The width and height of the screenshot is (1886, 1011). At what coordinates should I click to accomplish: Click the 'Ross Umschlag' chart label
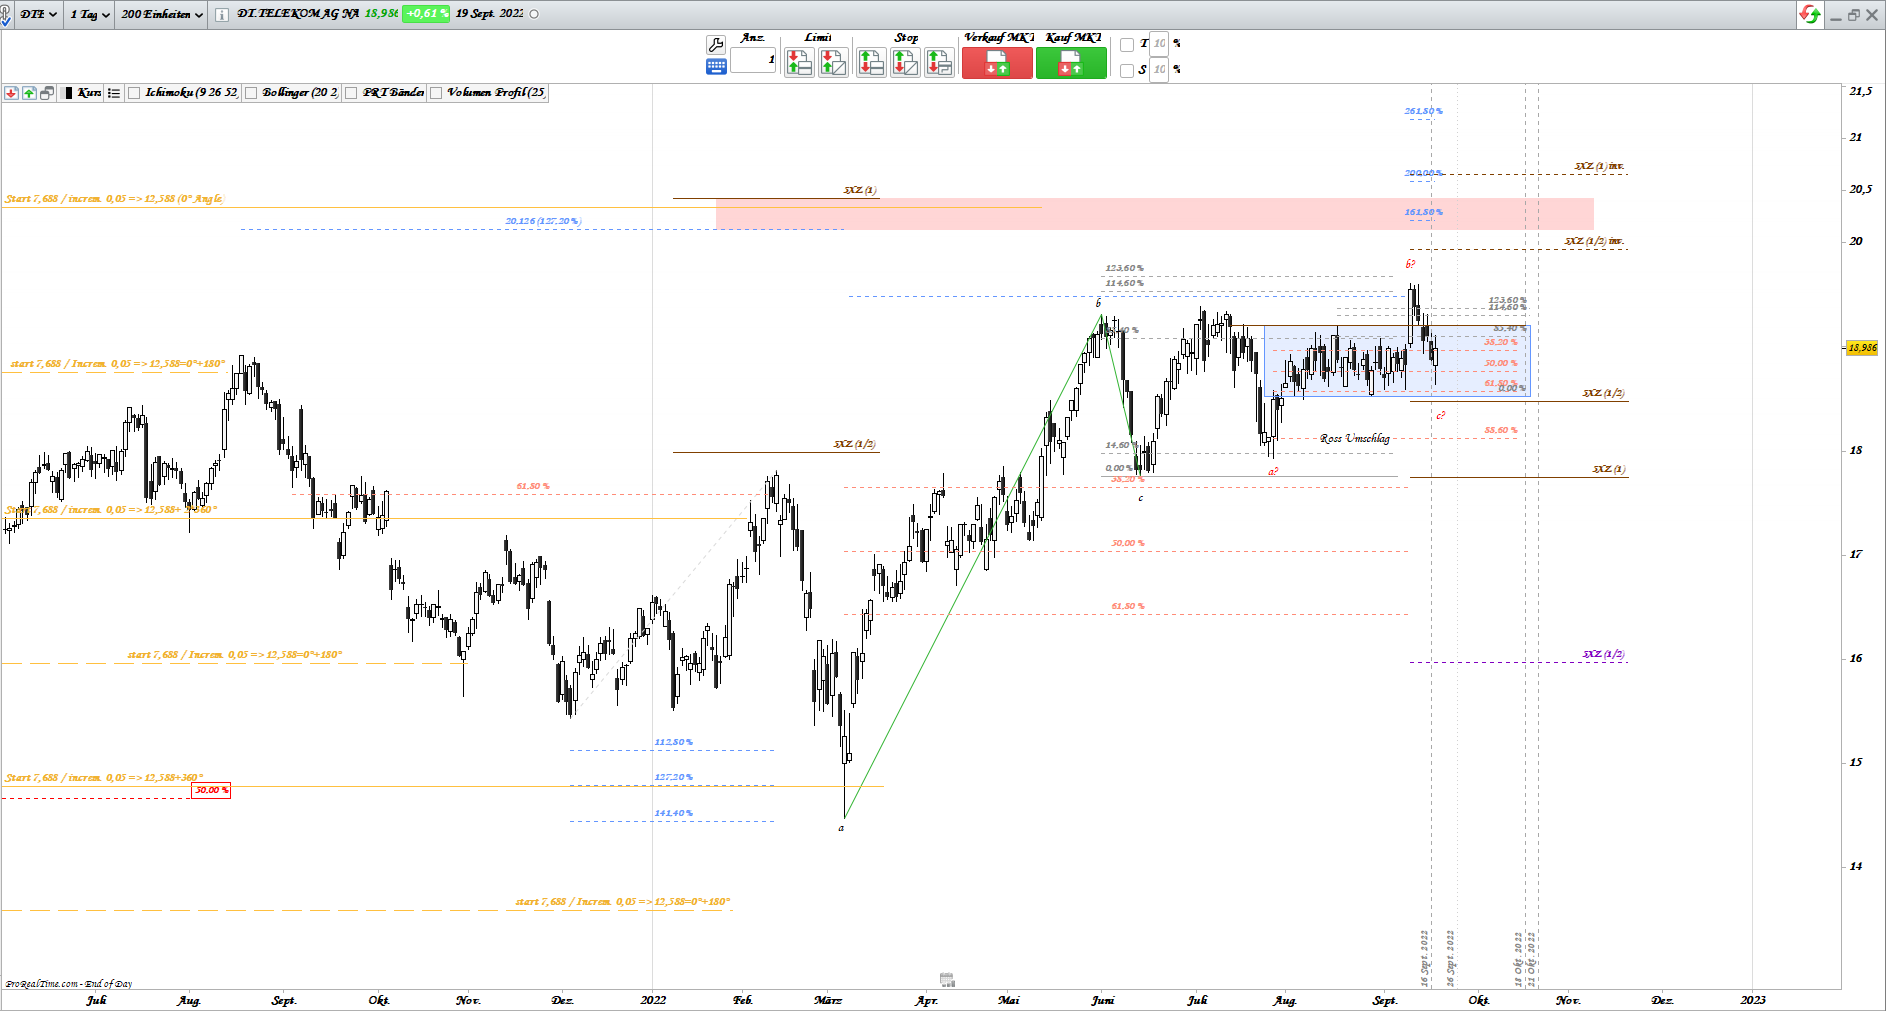[x=1354, y=439]
